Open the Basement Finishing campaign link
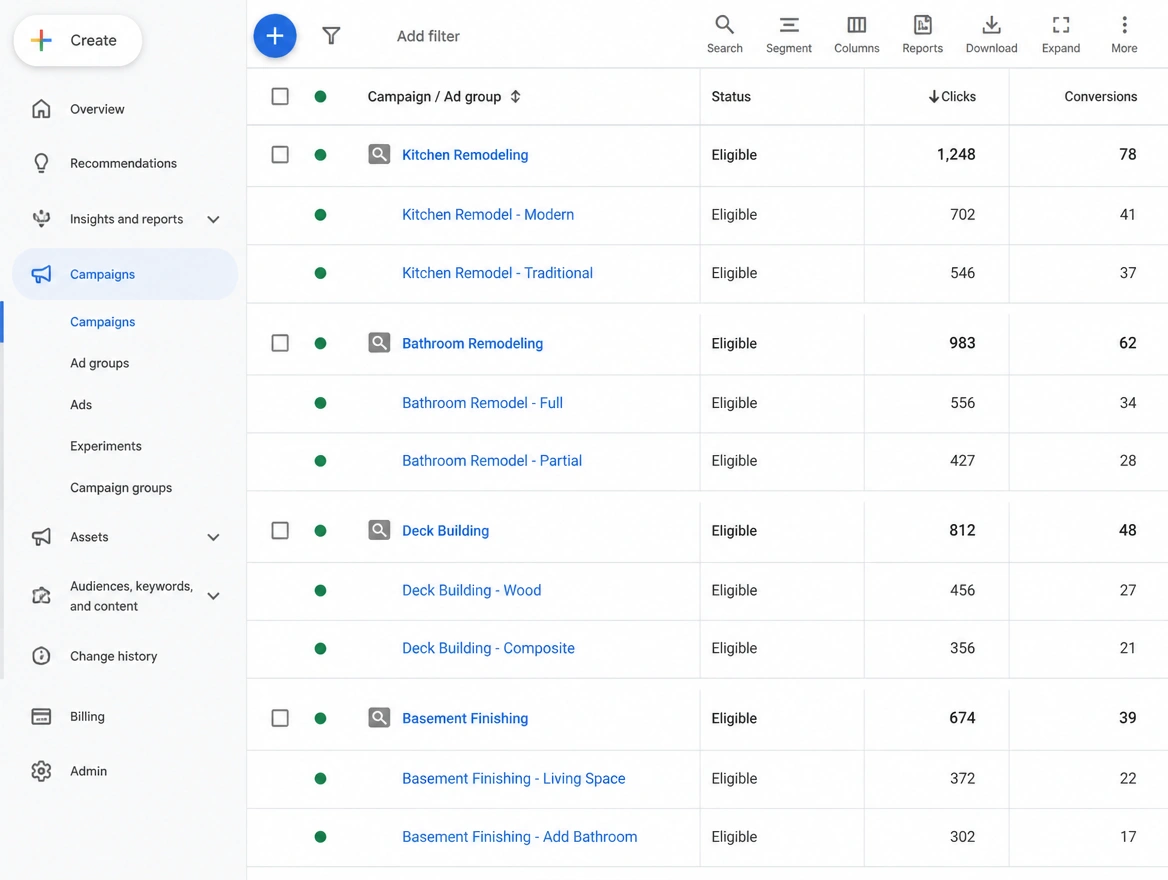This screenshot has width=1168, height=880. click(465, 718)
